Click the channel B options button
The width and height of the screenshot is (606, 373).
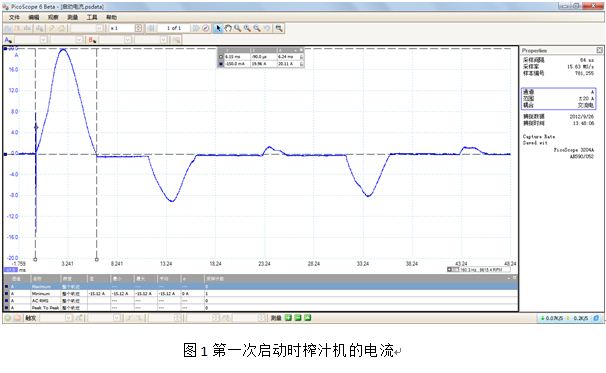pyautogui.click(x=92, y=40)
